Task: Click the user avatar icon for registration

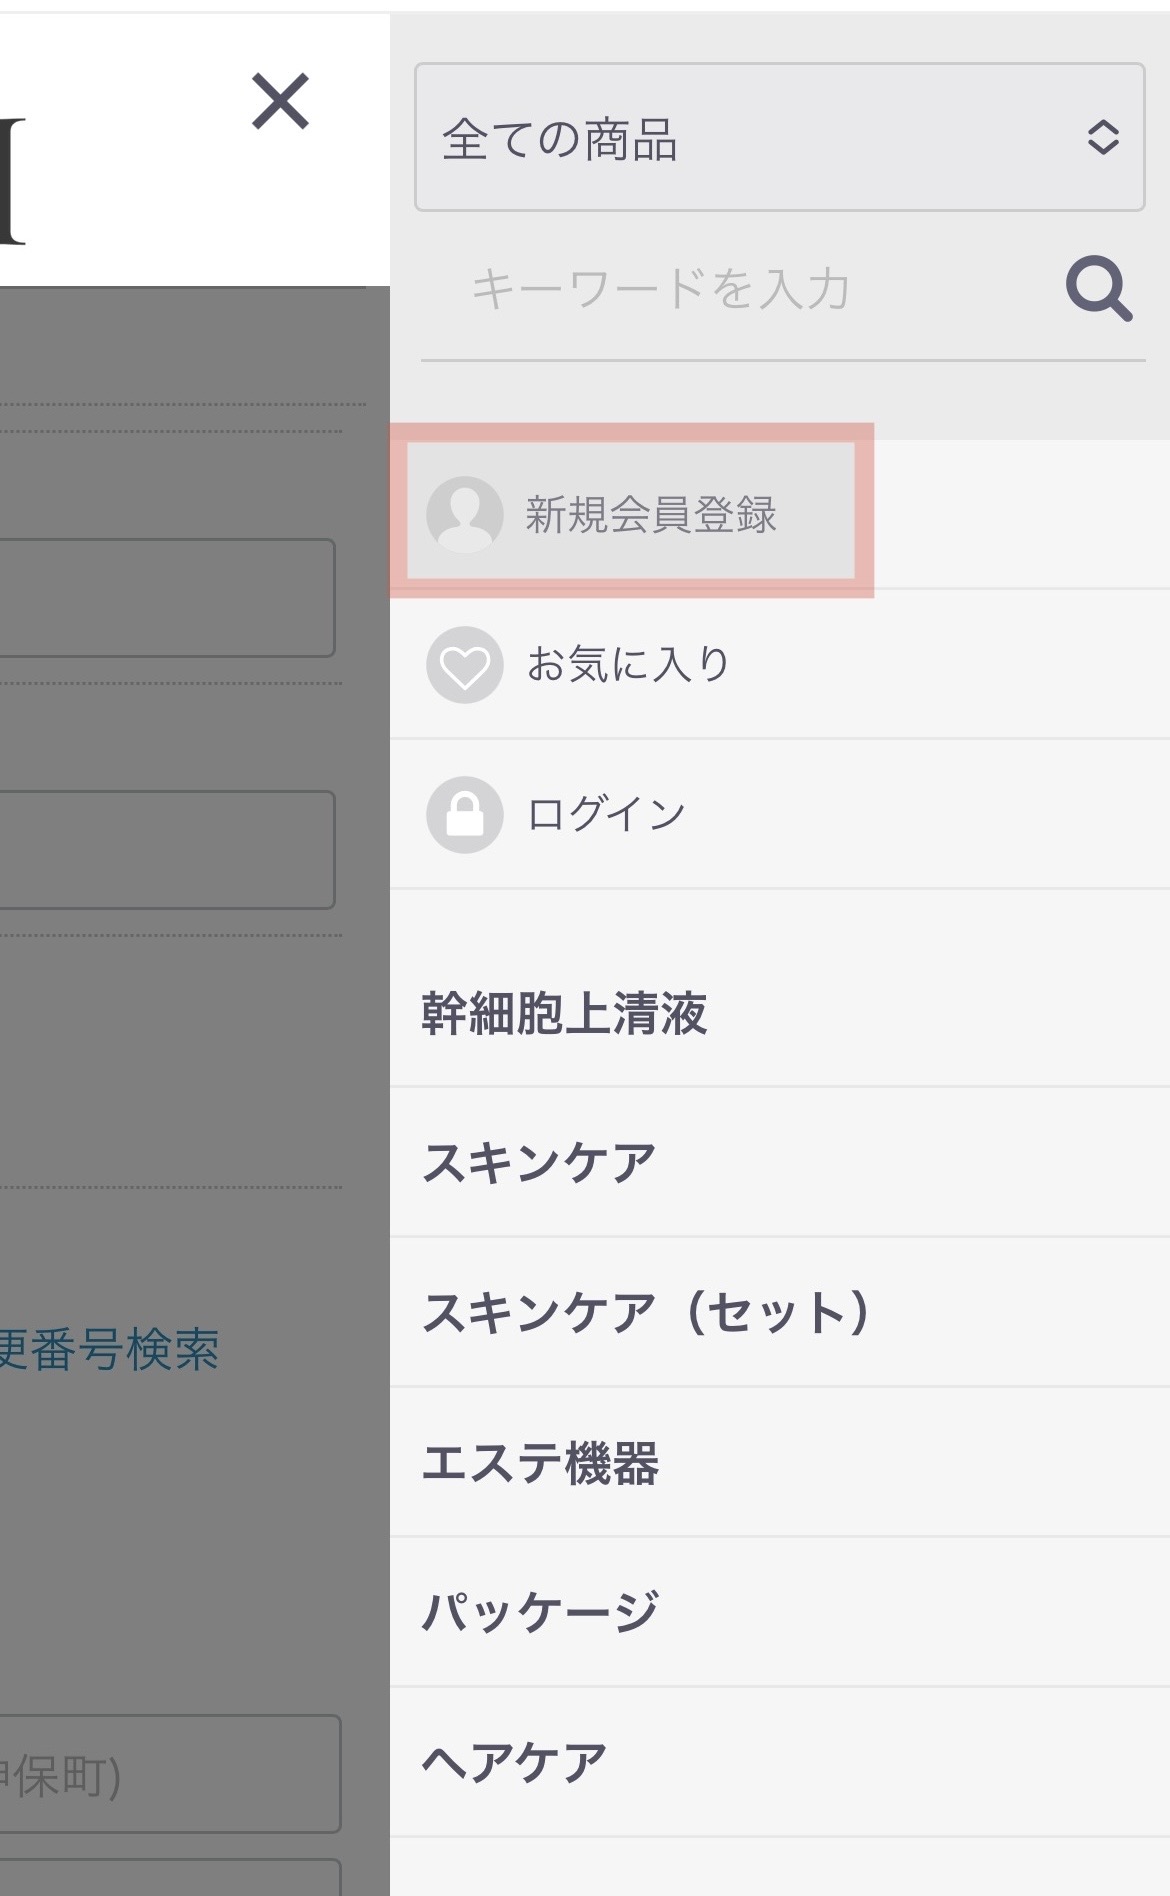Action: 464,514
